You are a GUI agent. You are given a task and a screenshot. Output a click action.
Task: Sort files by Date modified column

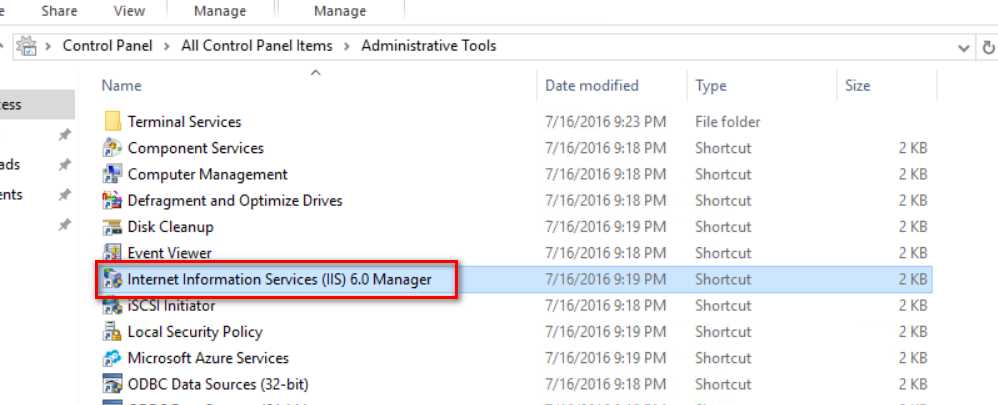(x=592, y=85)
